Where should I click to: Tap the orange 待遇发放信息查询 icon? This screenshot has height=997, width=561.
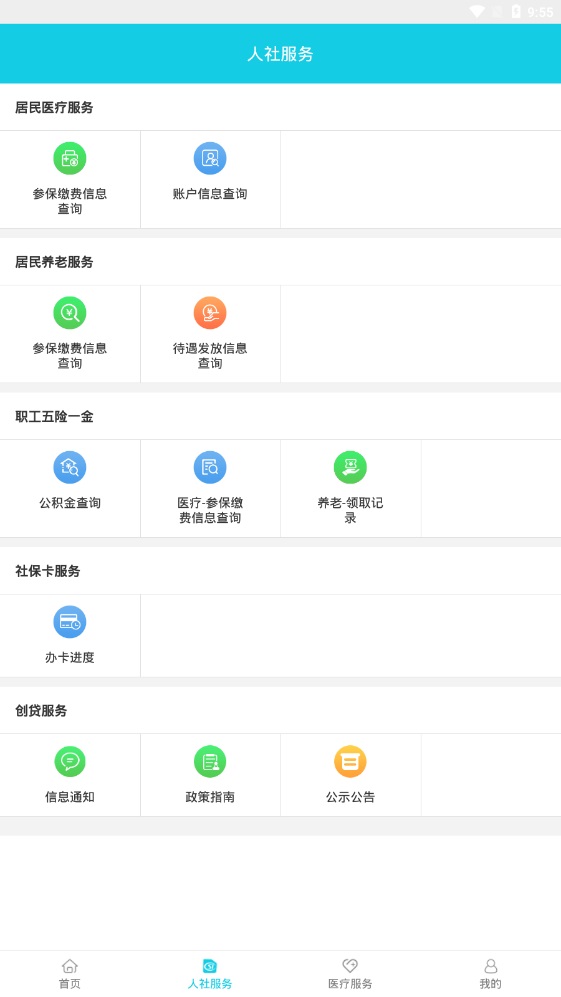[x=210, y=313]
